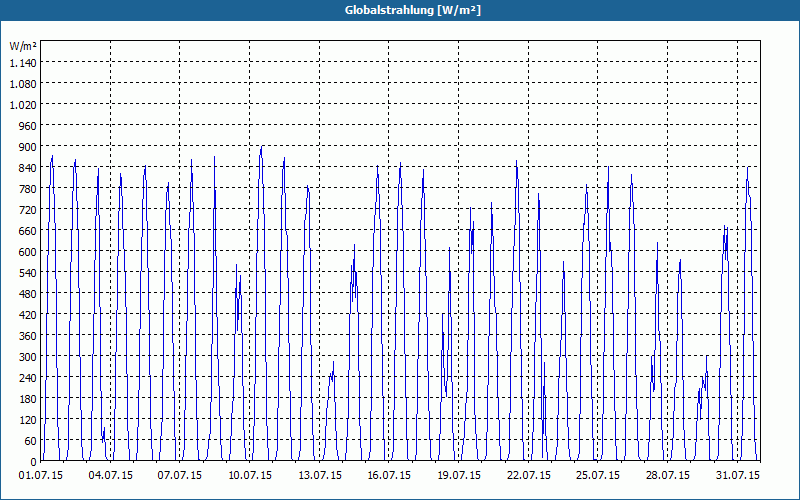Click the 19.07.15 date label
The height and width of the screenshot is (500, 800).
tap(459, 476)
